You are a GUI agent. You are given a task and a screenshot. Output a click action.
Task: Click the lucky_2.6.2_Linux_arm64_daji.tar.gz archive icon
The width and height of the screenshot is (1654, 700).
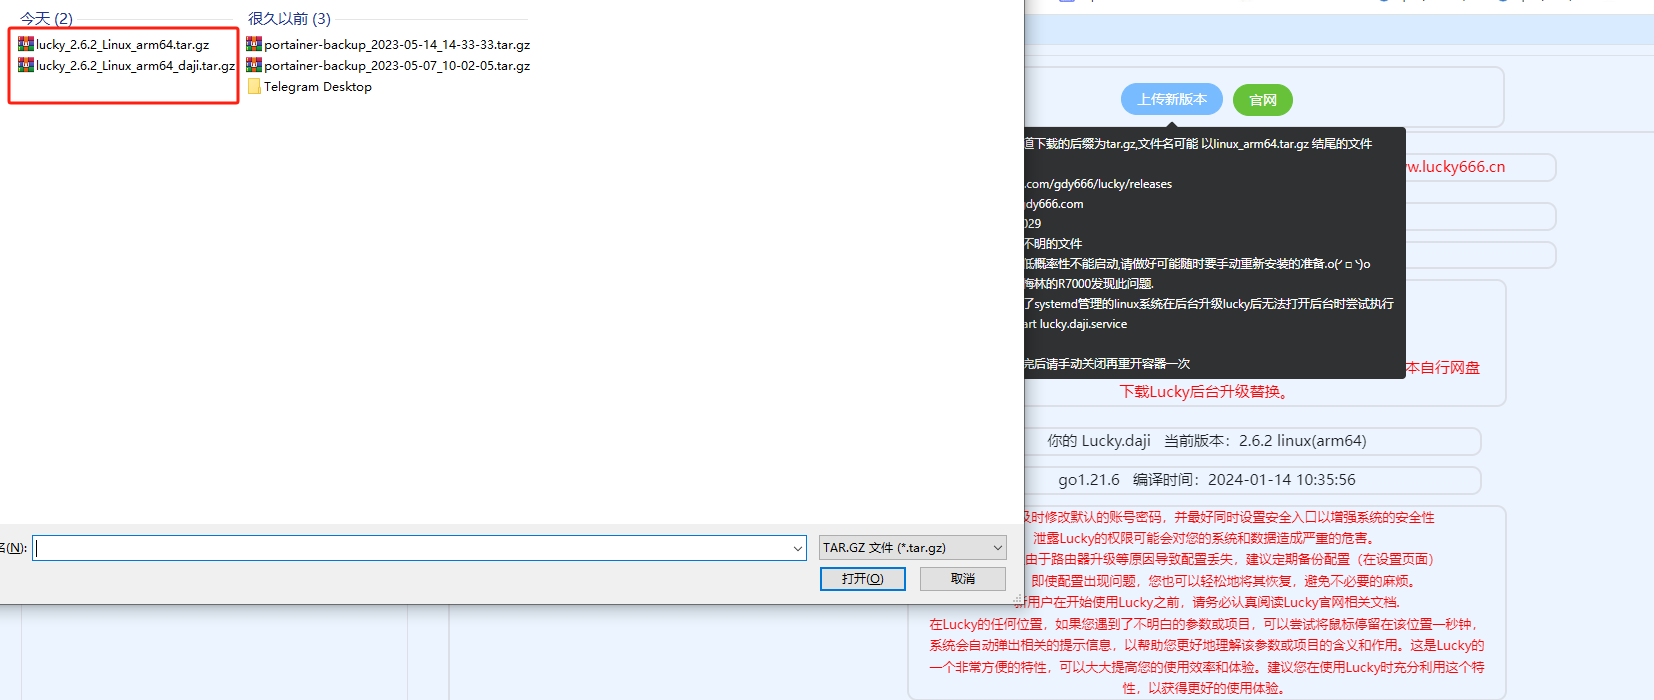tap(26, 65)
